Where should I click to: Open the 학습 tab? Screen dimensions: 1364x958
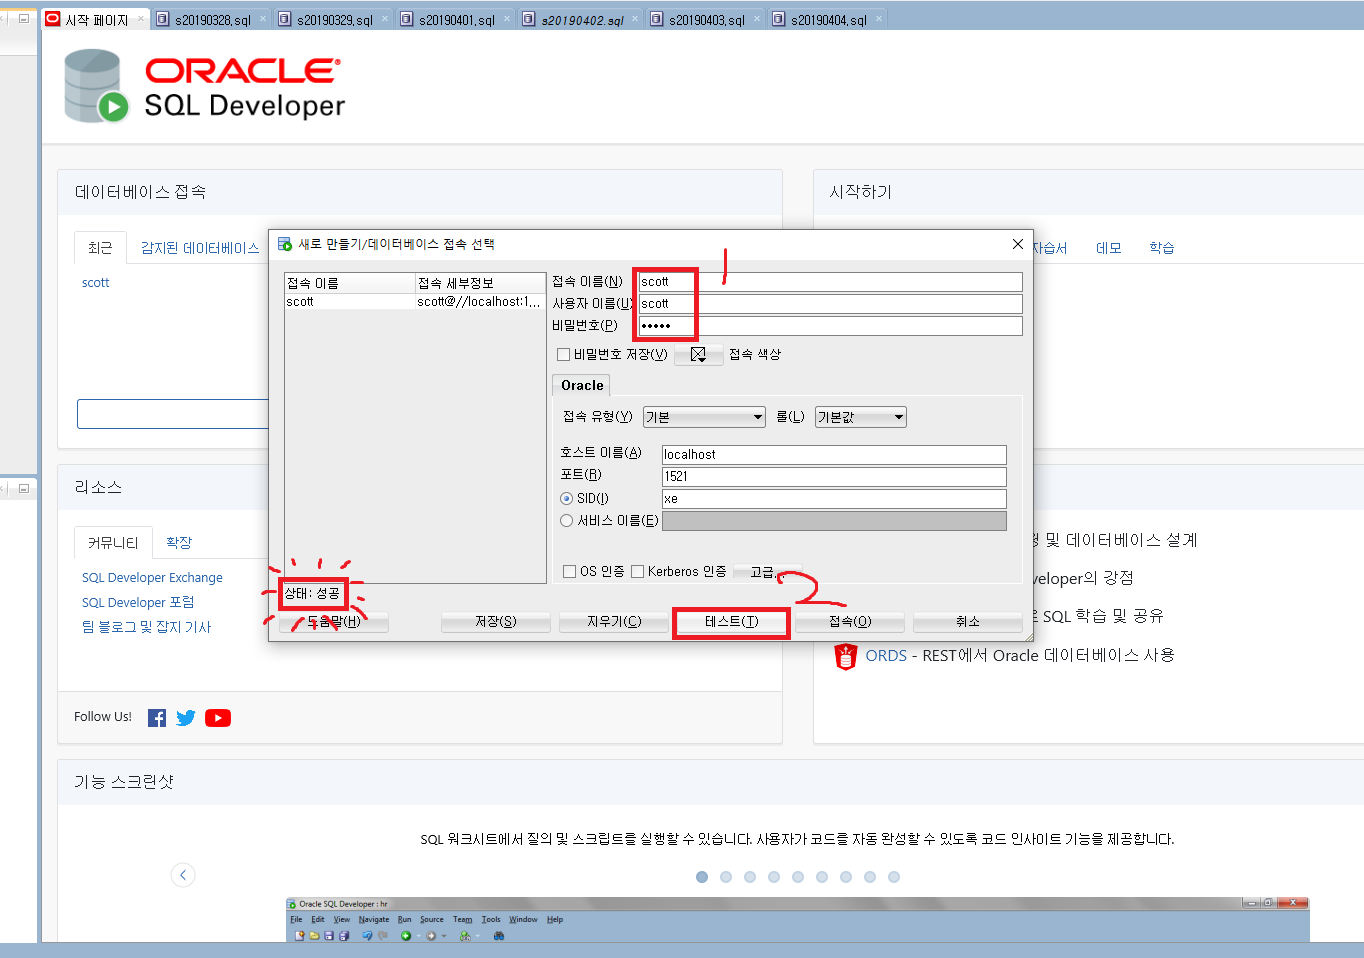(1161, 248)
